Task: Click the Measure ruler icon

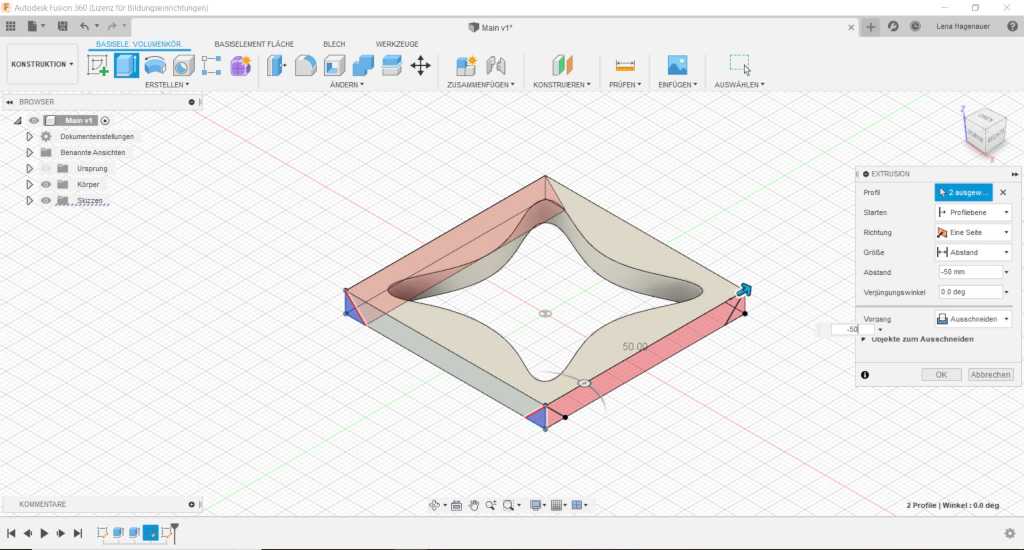Action: 625,65
